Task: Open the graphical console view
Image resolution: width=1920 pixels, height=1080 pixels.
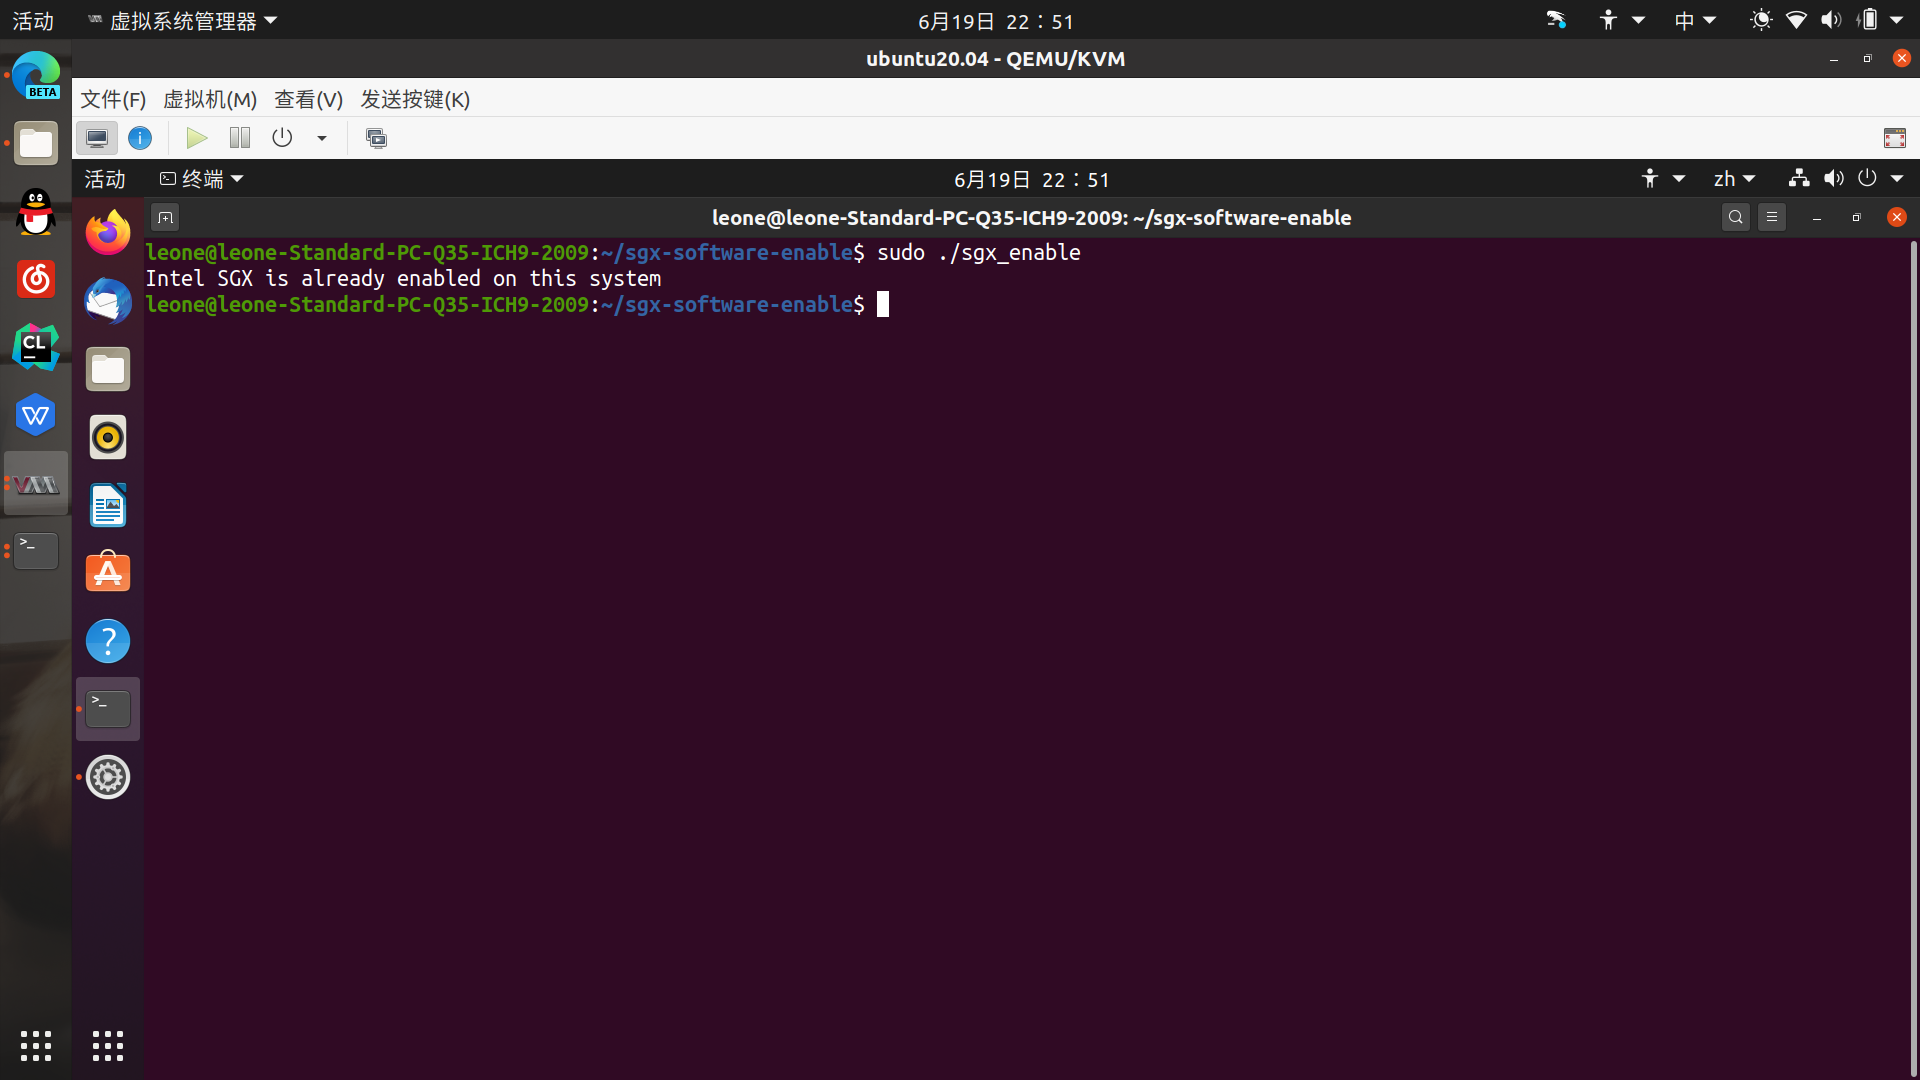Action: point(97,138)
